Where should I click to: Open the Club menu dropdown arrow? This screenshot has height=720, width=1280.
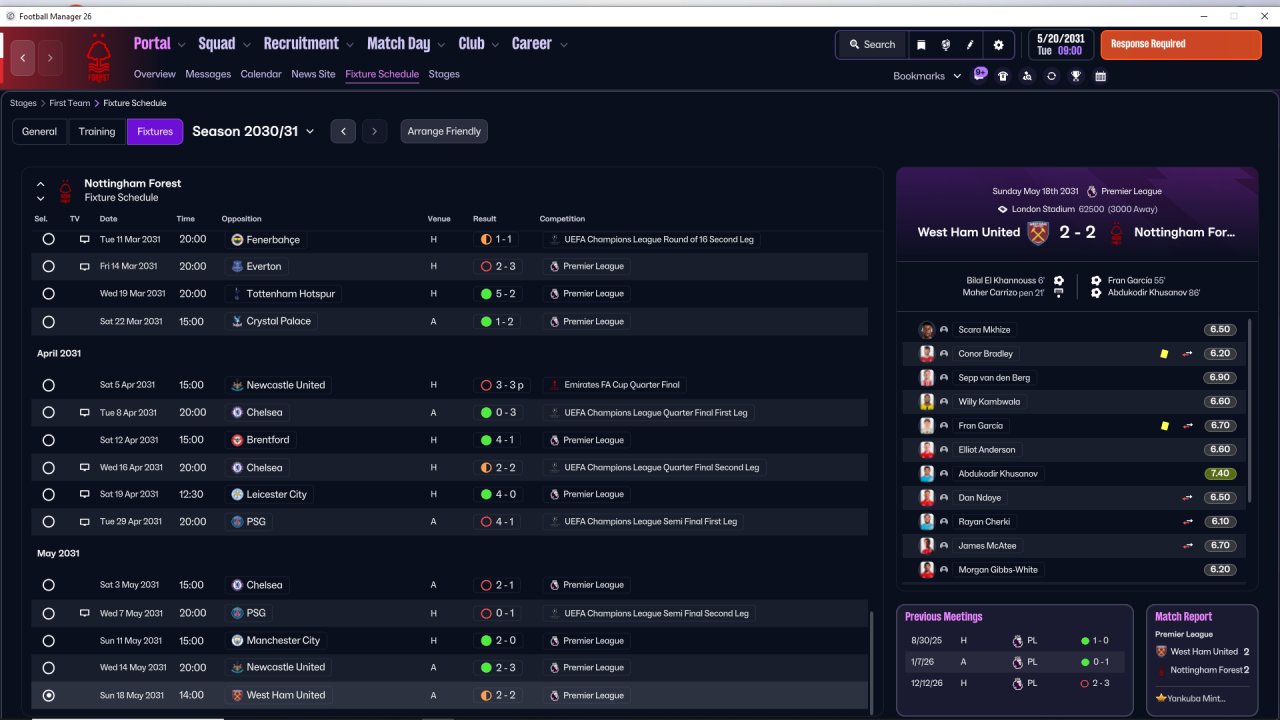494,45
